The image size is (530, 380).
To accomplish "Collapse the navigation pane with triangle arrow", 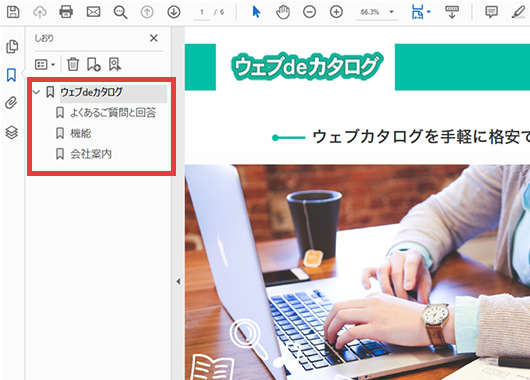I will [178, 281].
